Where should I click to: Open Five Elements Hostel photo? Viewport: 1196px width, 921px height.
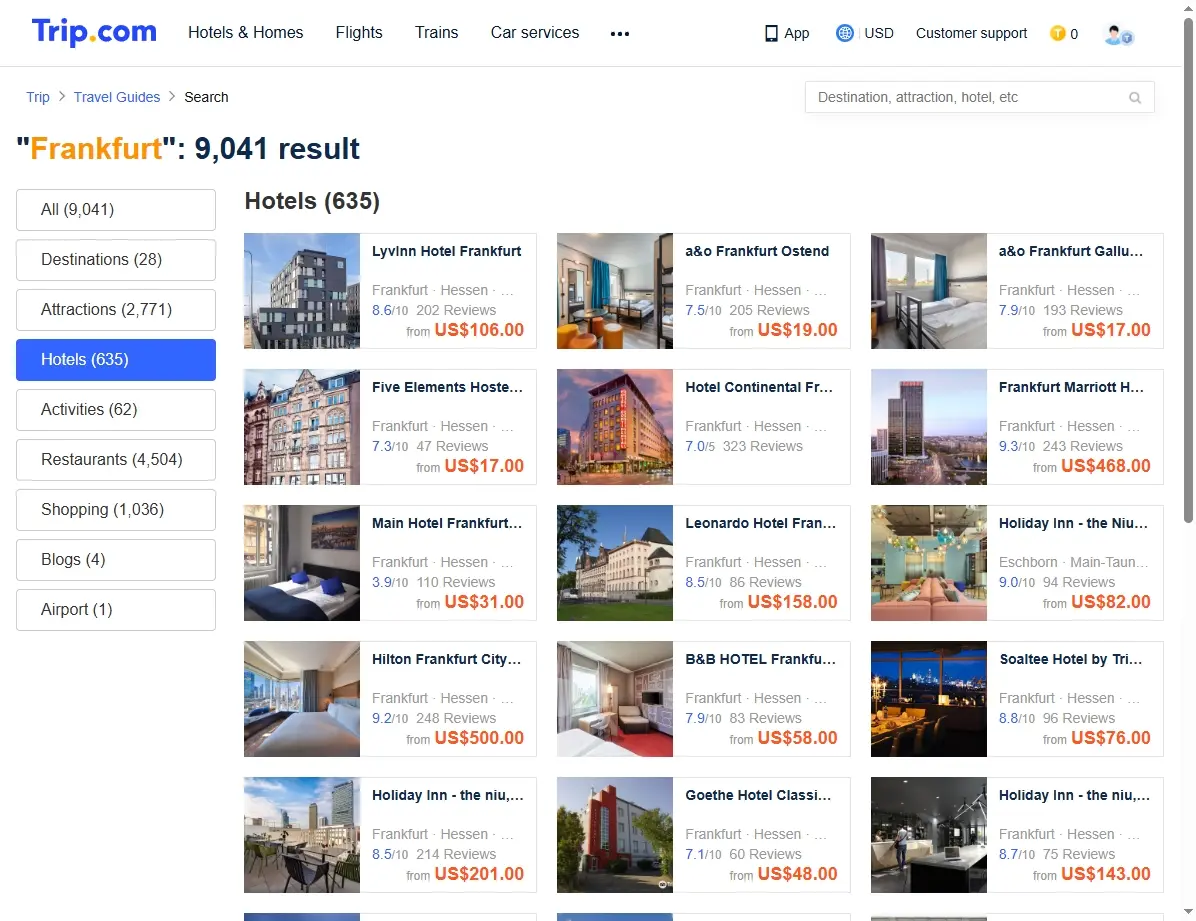pyautogui.click(x=302, y=427)
